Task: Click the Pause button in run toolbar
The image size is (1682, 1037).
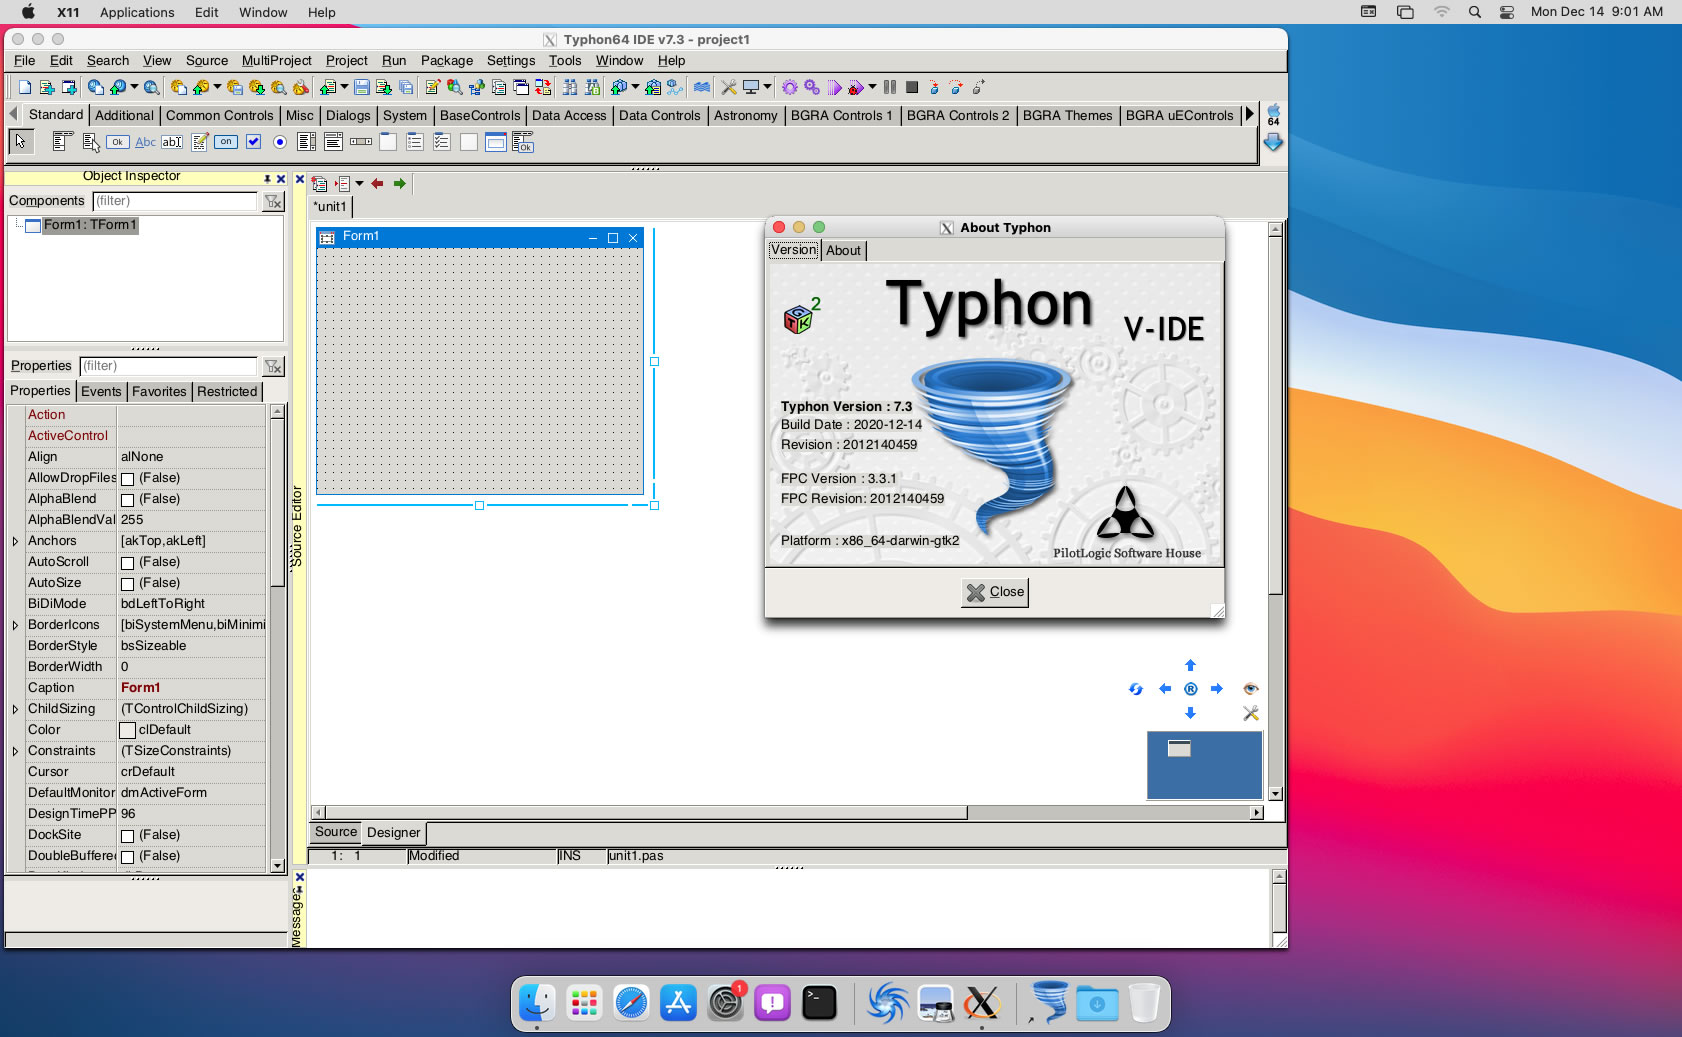Action: click(889, 87)
